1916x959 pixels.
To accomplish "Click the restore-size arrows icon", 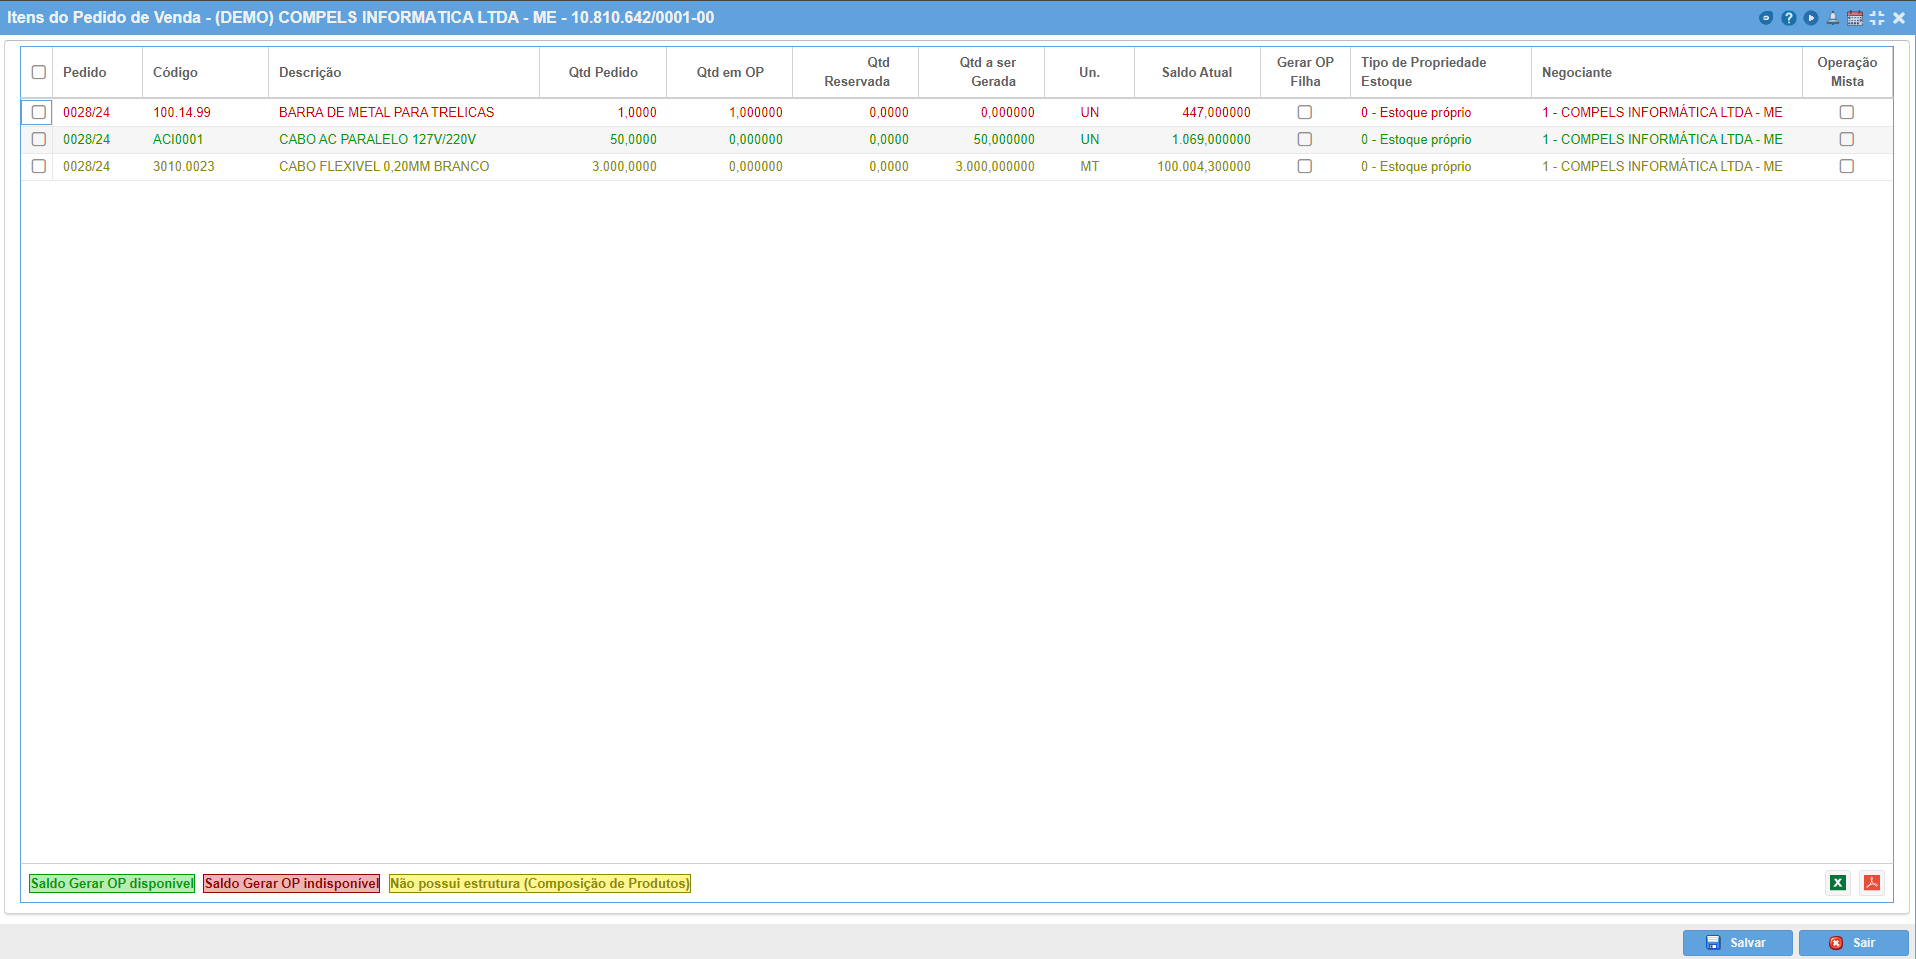I will click(1876, 18).
